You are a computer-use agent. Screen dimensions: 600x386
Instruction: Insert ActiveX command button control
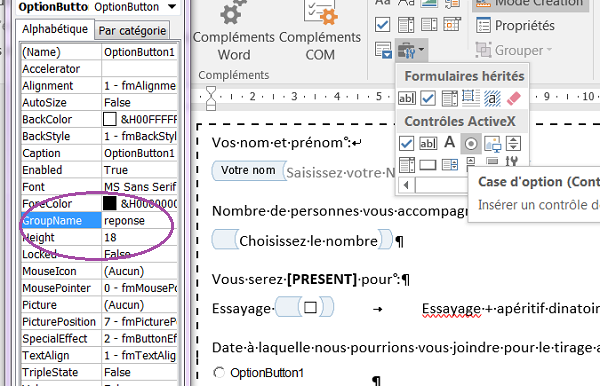pyautogui.click(x=428, y=165)
